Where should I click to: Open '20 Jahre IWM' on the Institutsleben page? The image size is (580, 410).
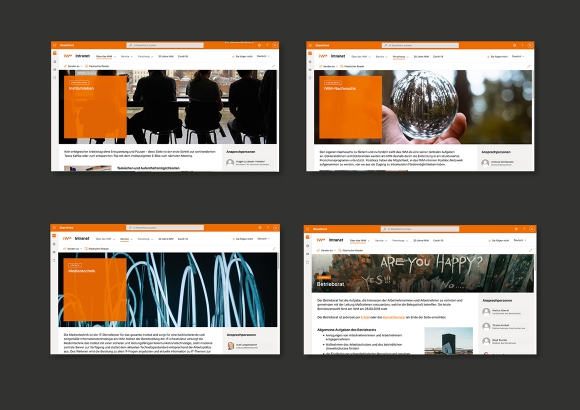[x=166, y=56]
